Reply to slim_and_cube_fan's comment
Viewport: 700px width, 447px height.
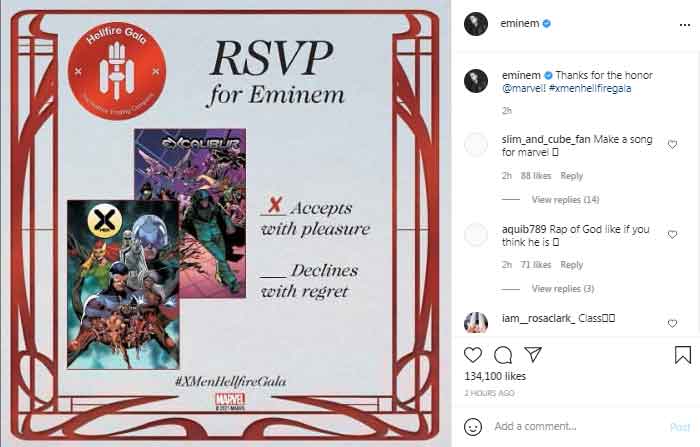571,176
